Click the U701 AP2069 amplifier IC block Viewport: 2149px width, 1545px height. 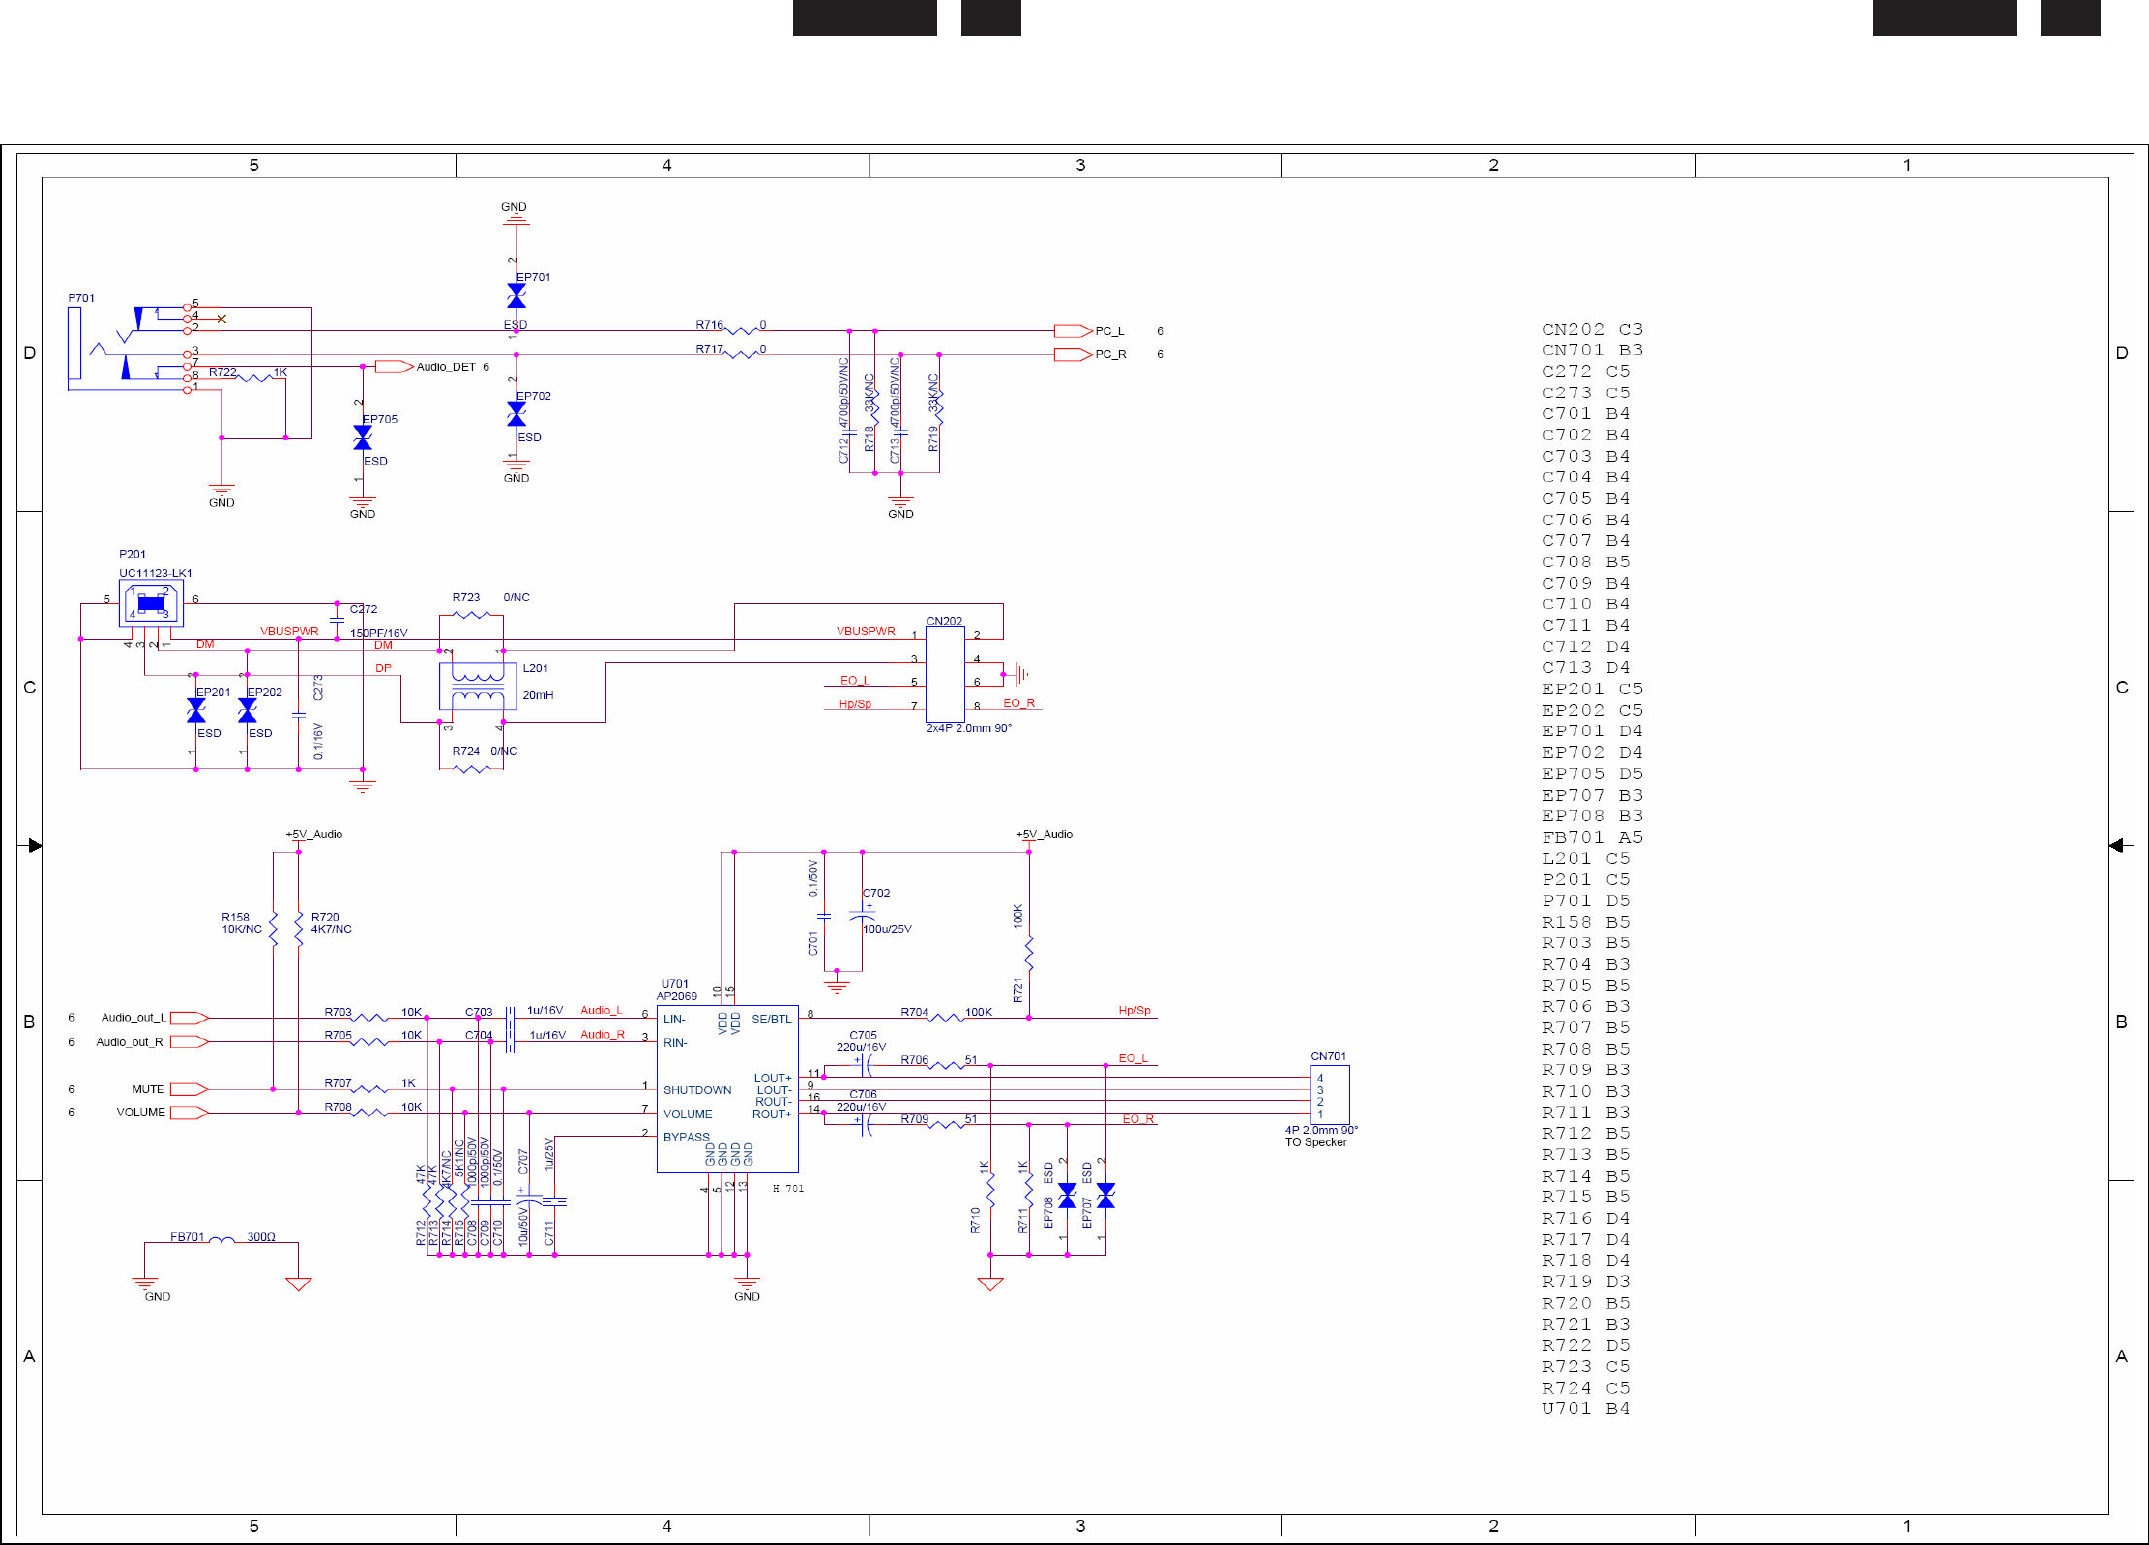(727, 1088)
